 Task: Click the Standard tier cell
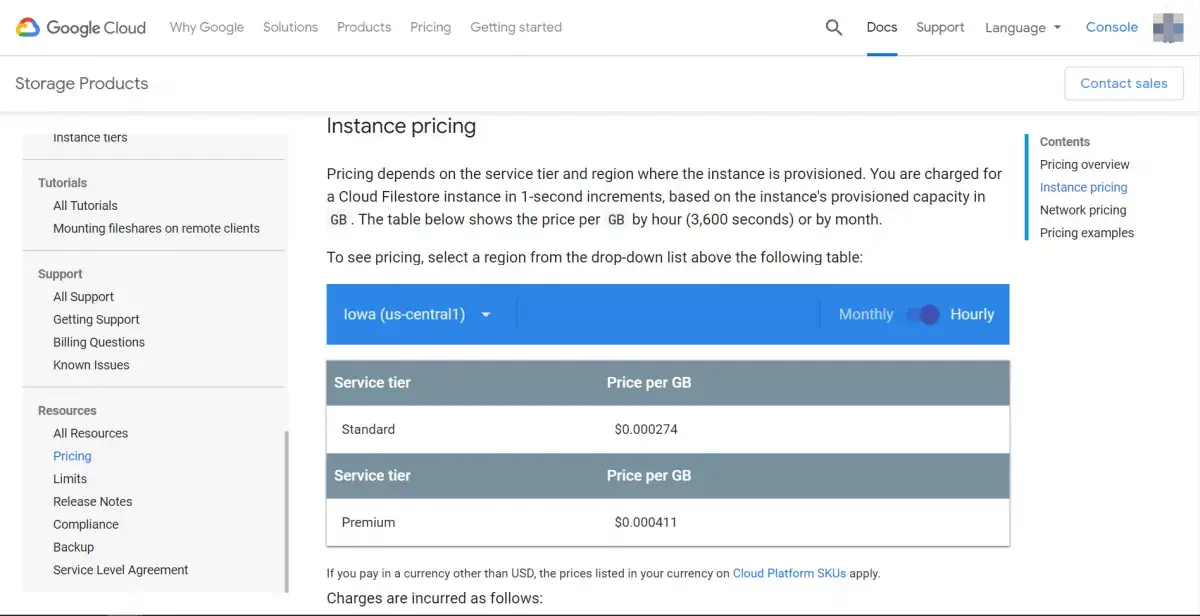[368, 430]
